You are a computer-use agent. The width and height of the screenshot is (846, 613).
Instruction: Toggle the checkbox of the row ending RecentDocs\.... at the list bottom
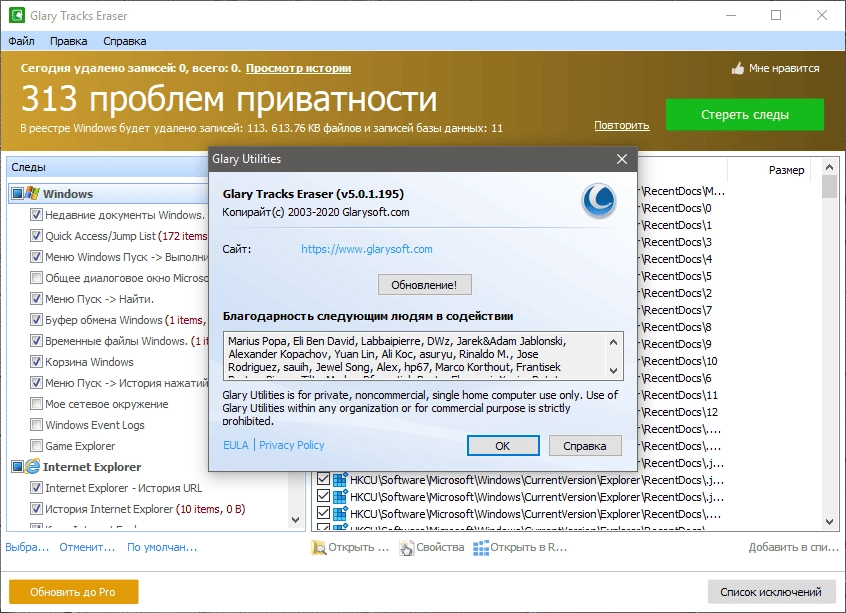coord(323,514)
